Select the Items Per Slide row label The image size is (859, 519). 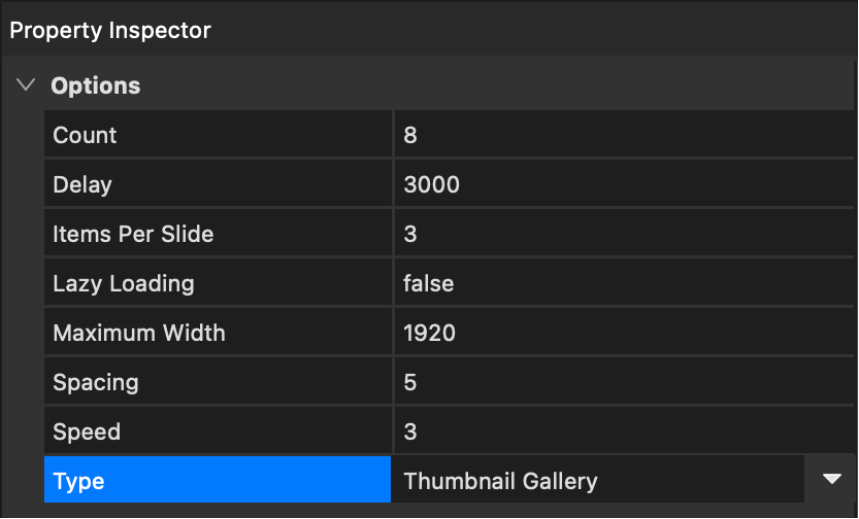[x=133, y=234]
